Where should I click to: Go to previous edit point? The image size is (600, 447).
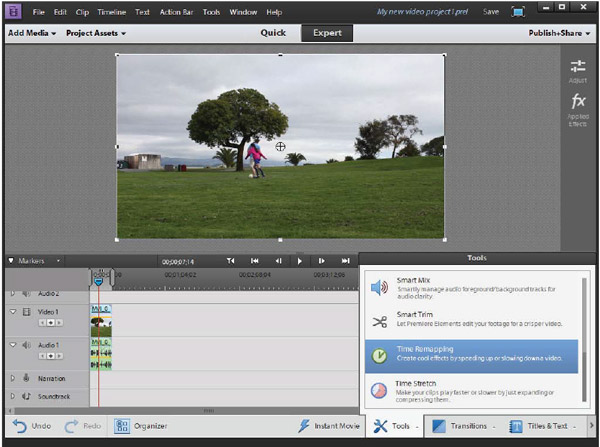pyautogui.click(x=254, y=261)
